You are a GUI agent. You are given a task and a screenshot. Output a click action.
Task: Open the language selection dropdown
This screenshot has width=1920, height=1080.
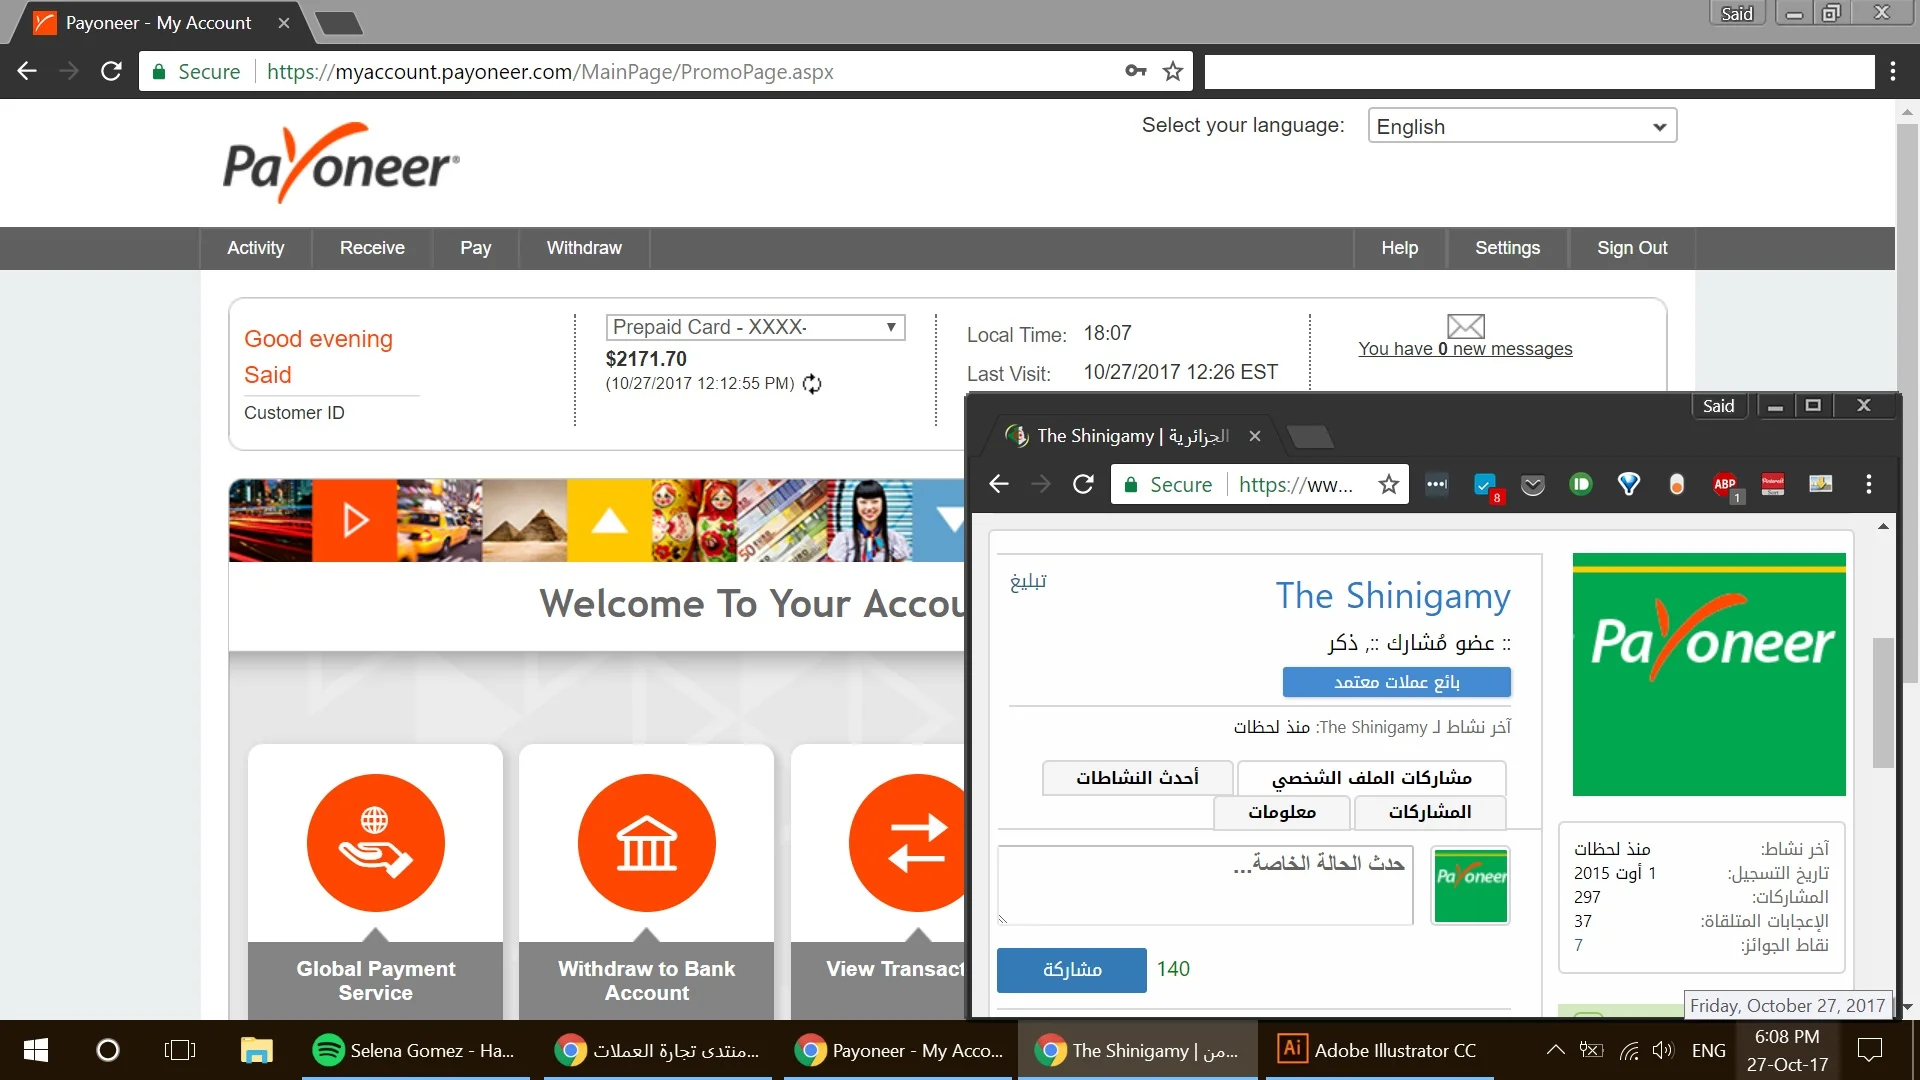tap(1521, 127)
